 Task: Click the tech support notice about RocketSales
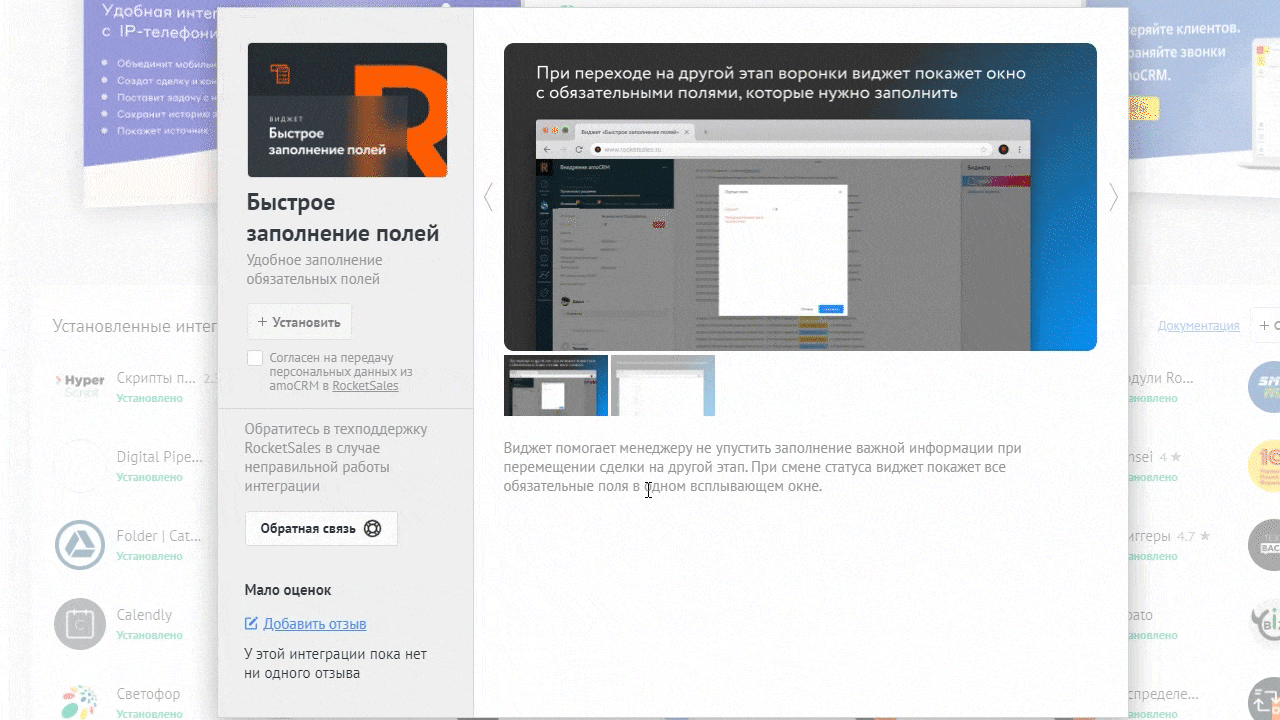[336, 457]
